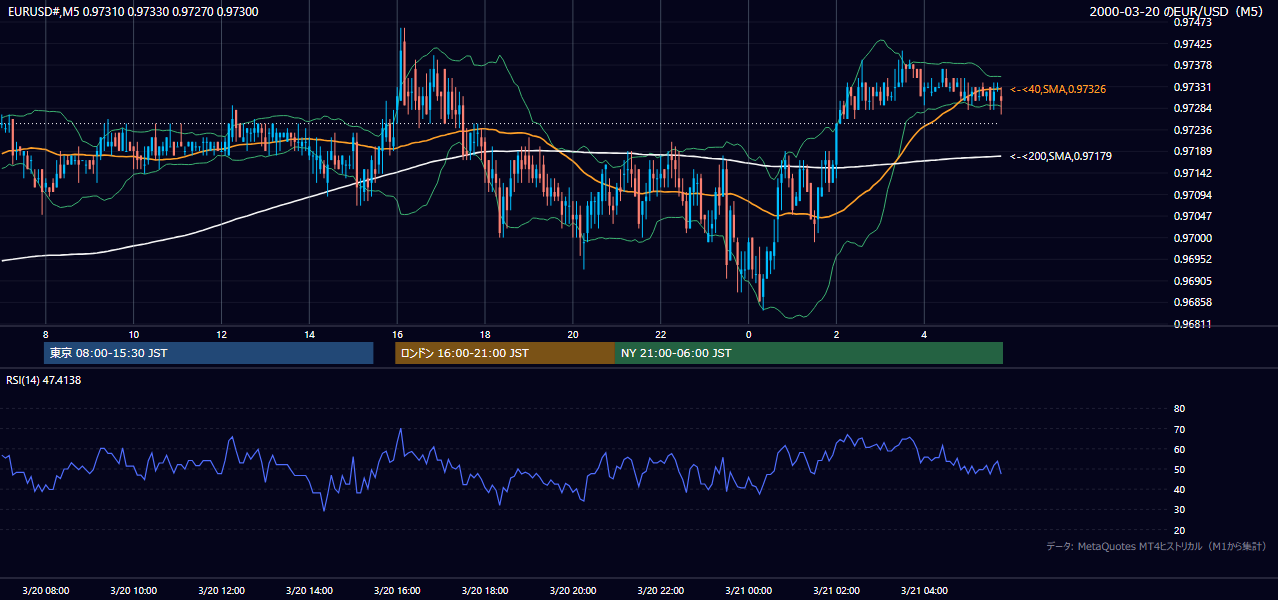This screenshot has width=1278, height=600.
Task: Click price level 0.97000 on price axis
Action: (x=1192, y=238)
